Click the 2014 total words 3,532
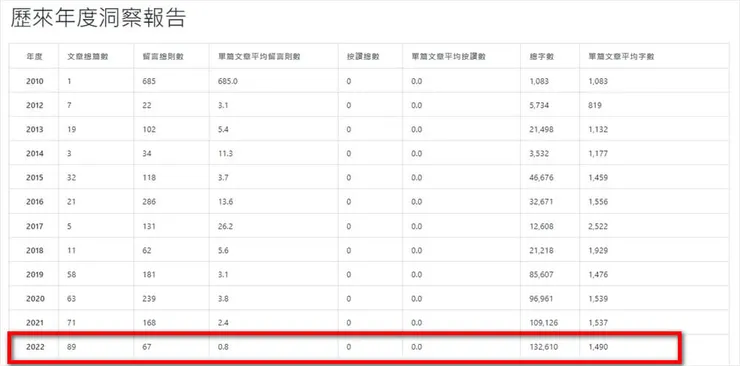Image resolution: width=740 pixels, height=366 pixels. [x=538, y=153]
